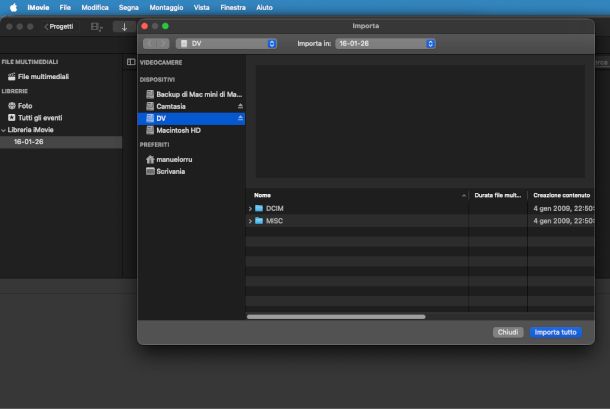Open the Segna menu
Image resolution: width=610 pixels, height=409 pixels.
[x=129, y=7]
